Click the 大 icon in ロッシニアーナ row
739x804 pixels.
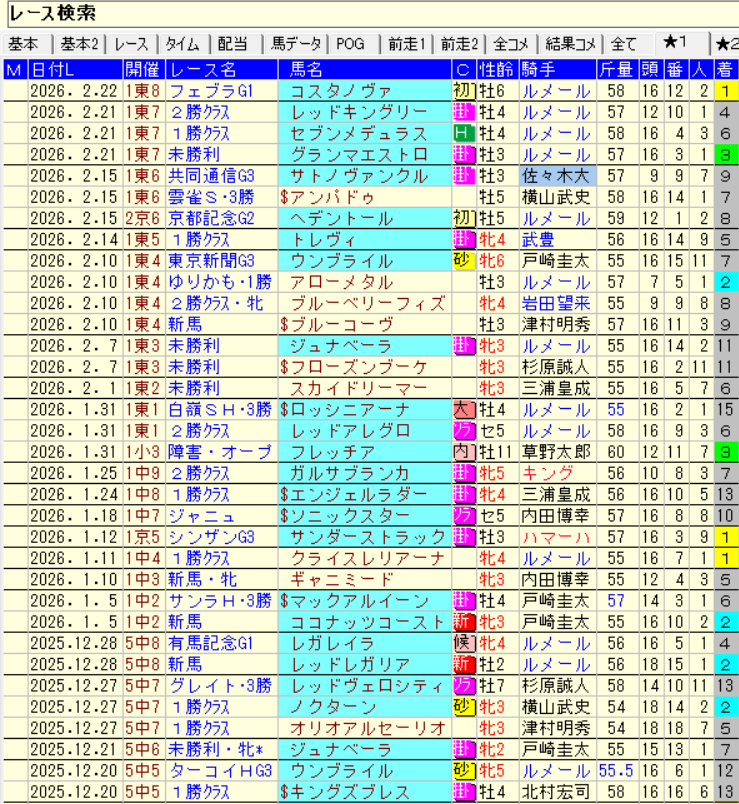click(464, 410)
